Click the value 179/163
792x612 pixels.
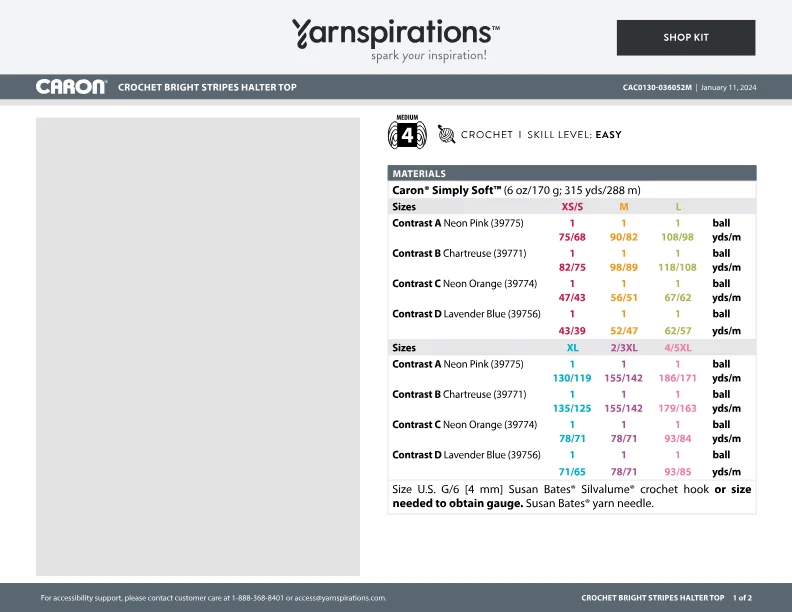(677, 408)
